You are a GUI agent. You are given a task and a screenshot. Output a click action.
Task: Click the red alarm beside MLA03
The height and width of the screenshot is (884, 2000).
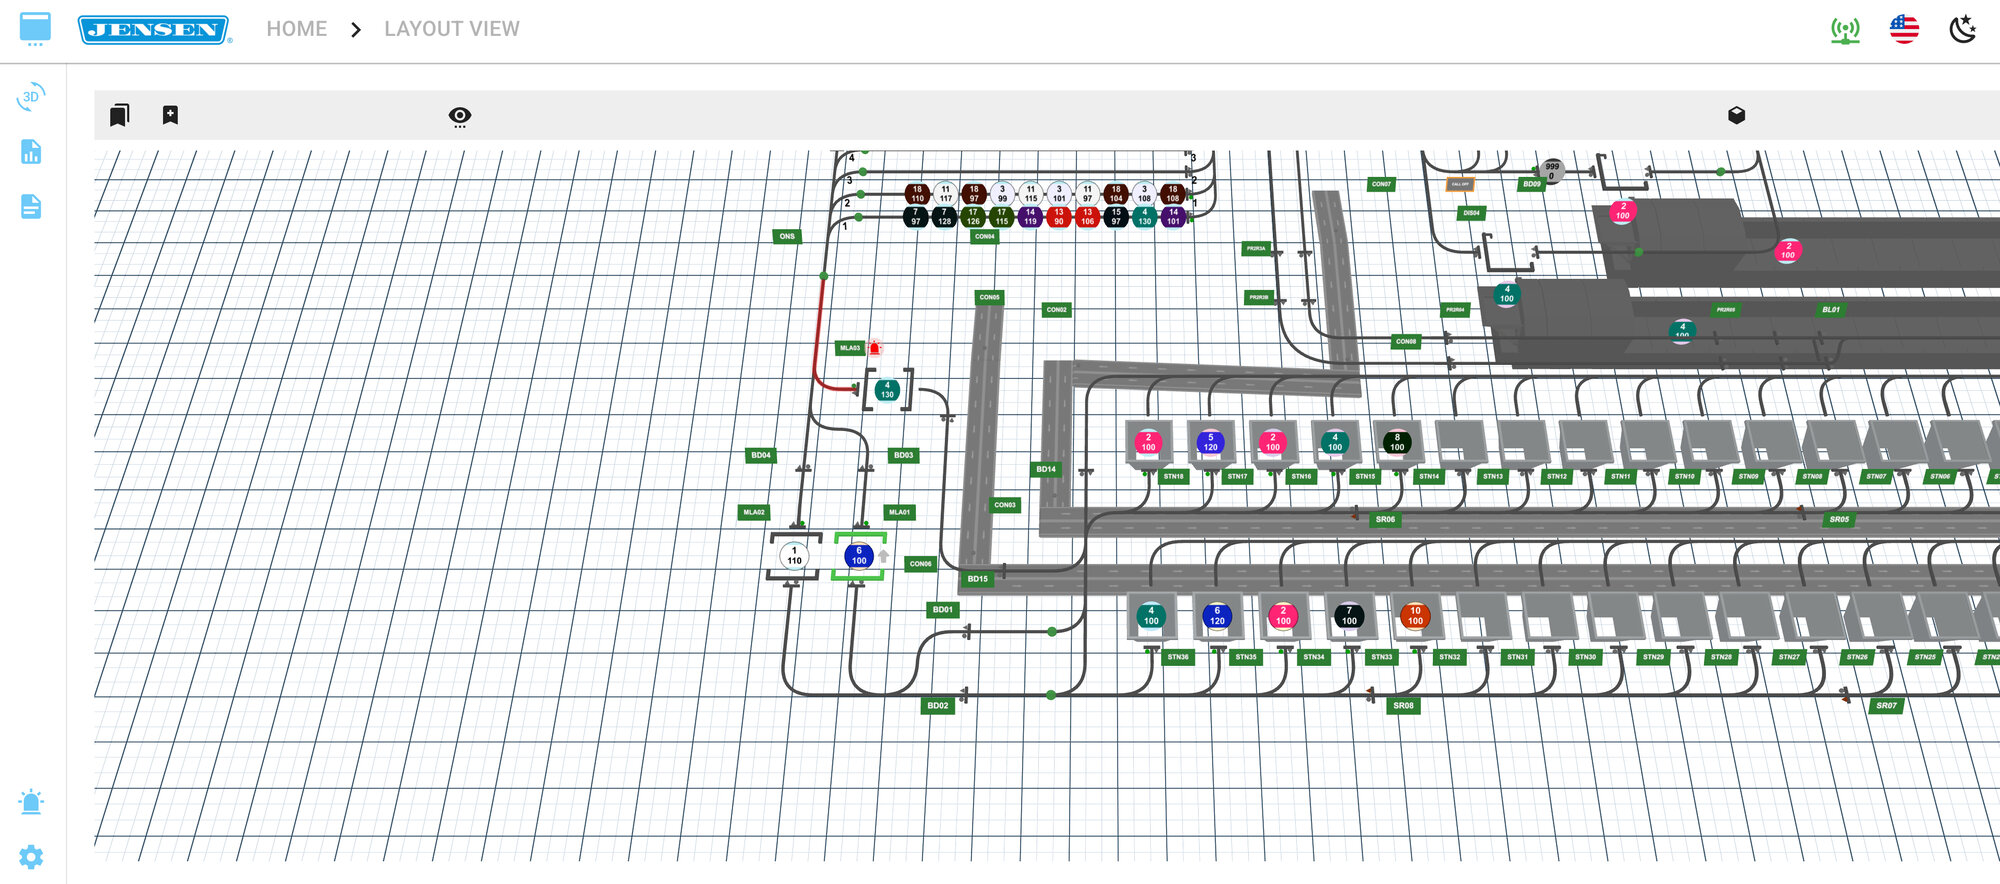pos(874,348)
